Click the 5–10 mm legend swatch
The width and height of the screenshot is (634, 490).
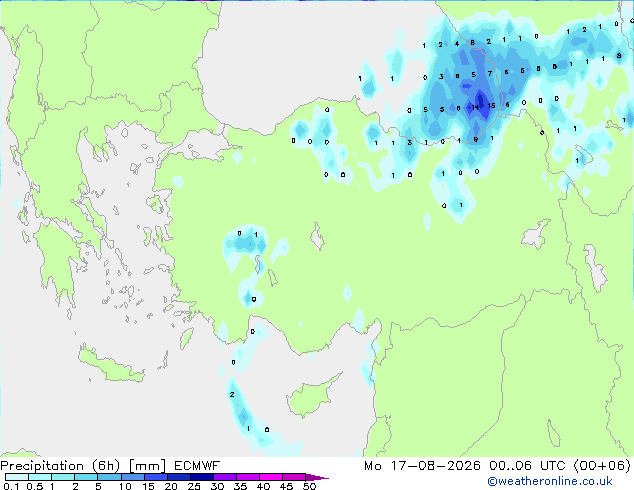[109, 477]
